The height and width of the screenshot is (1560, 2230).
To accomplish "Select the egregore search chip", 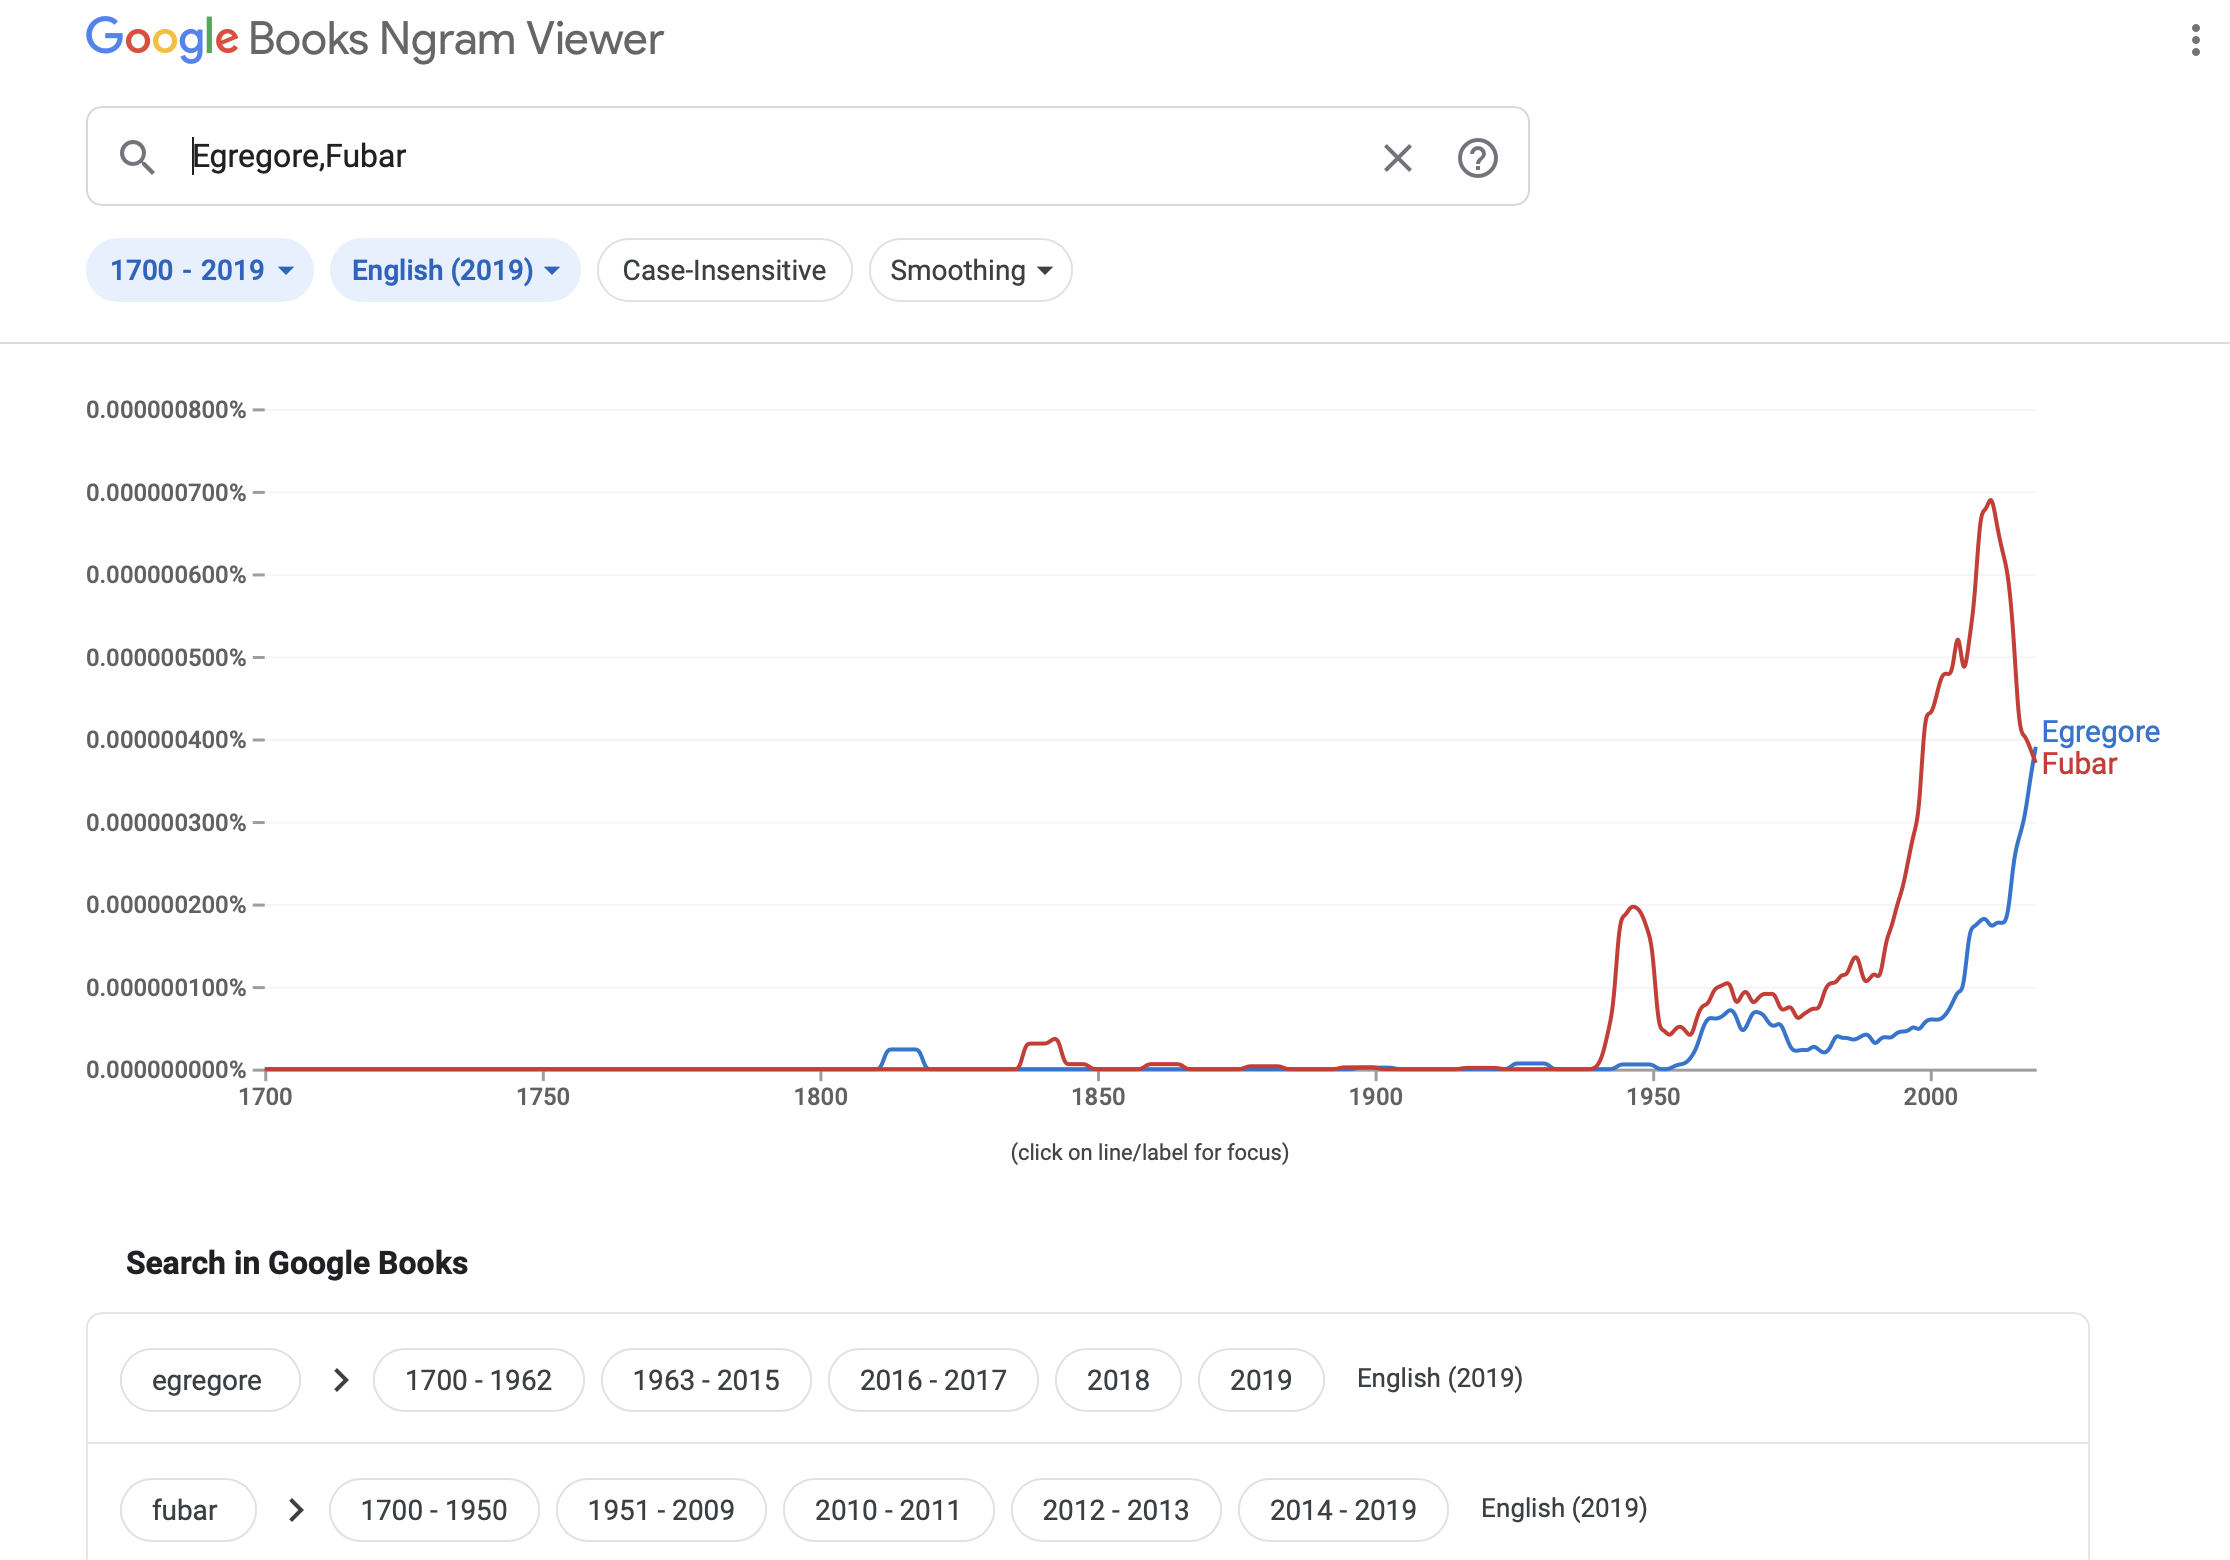I will 207,1380.
